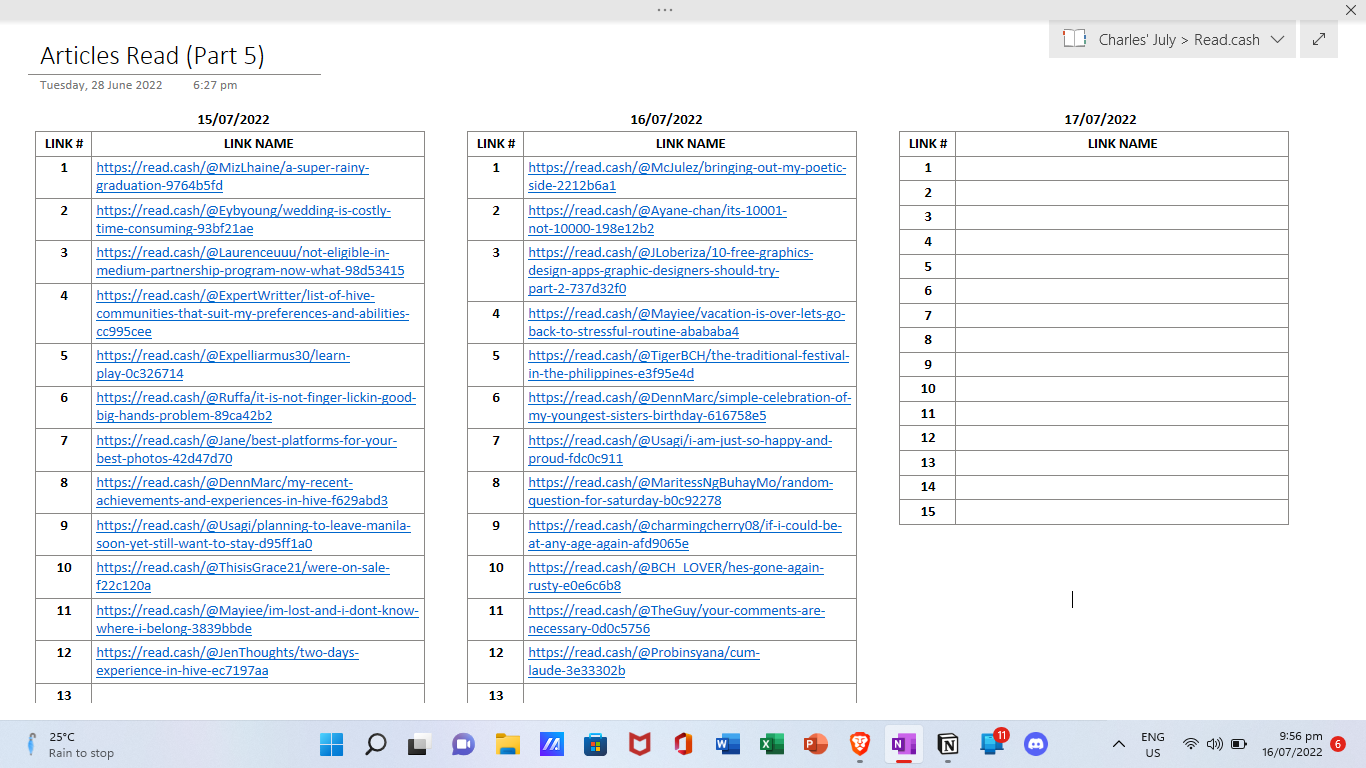Expand page to full view

[x=1319, y=39]
